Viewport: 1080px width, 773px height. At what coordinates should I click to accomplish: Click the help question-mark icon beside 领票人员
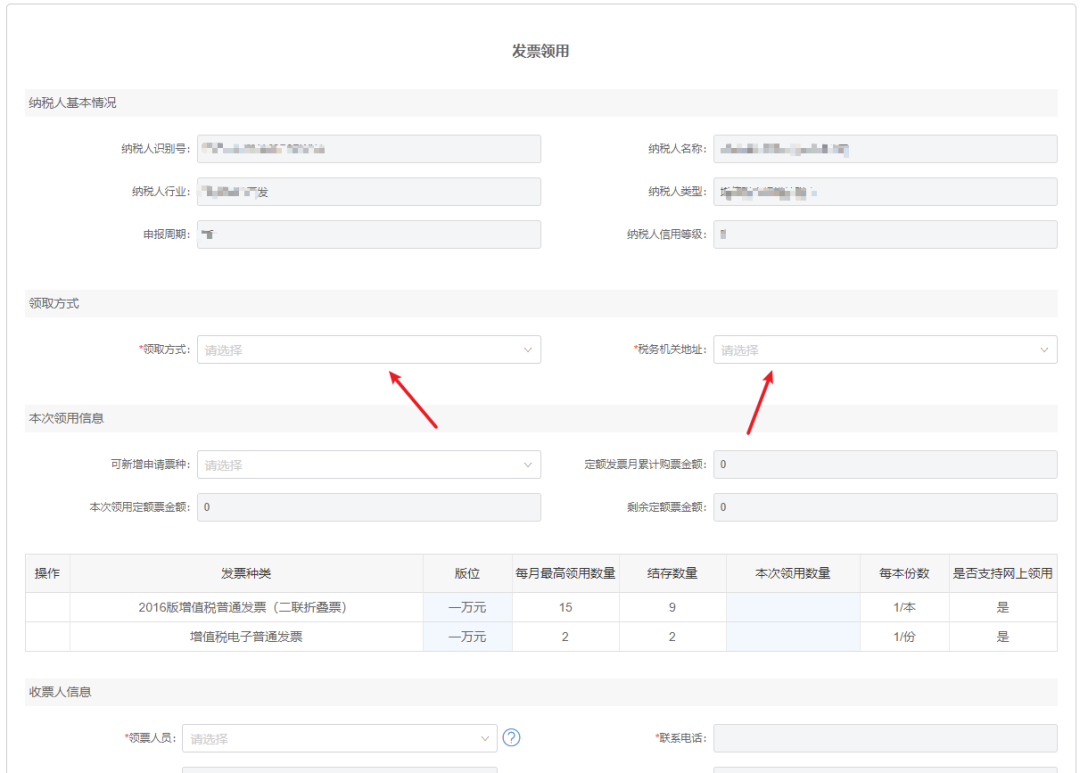coord(512,738)
